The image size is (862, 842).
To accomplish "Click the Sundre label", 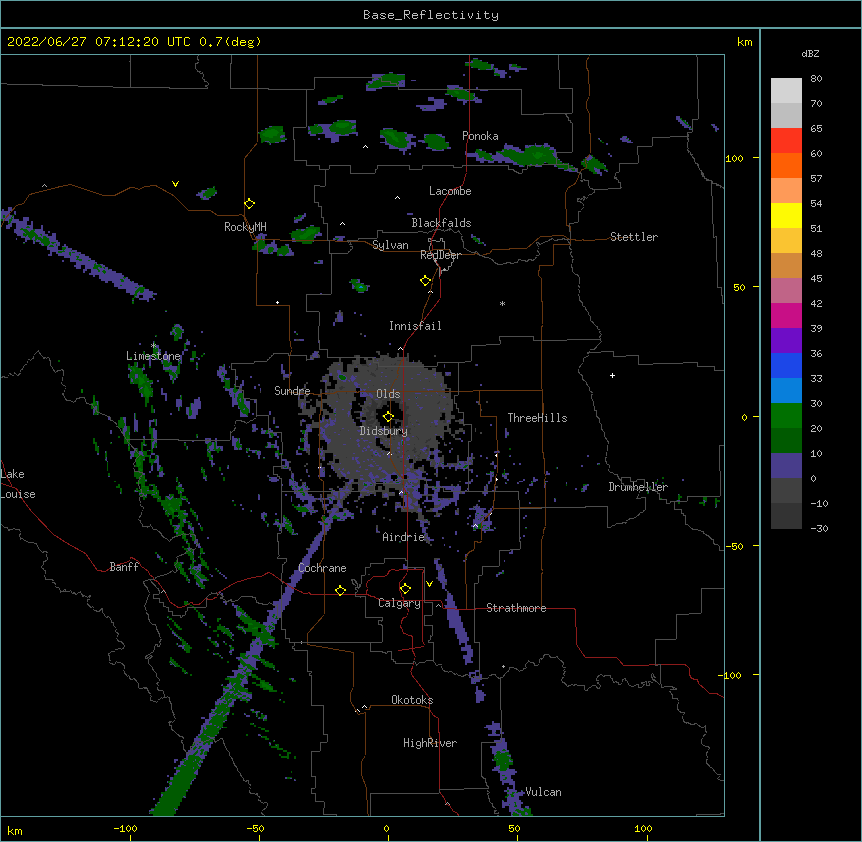I will click(x=292, y=391).
